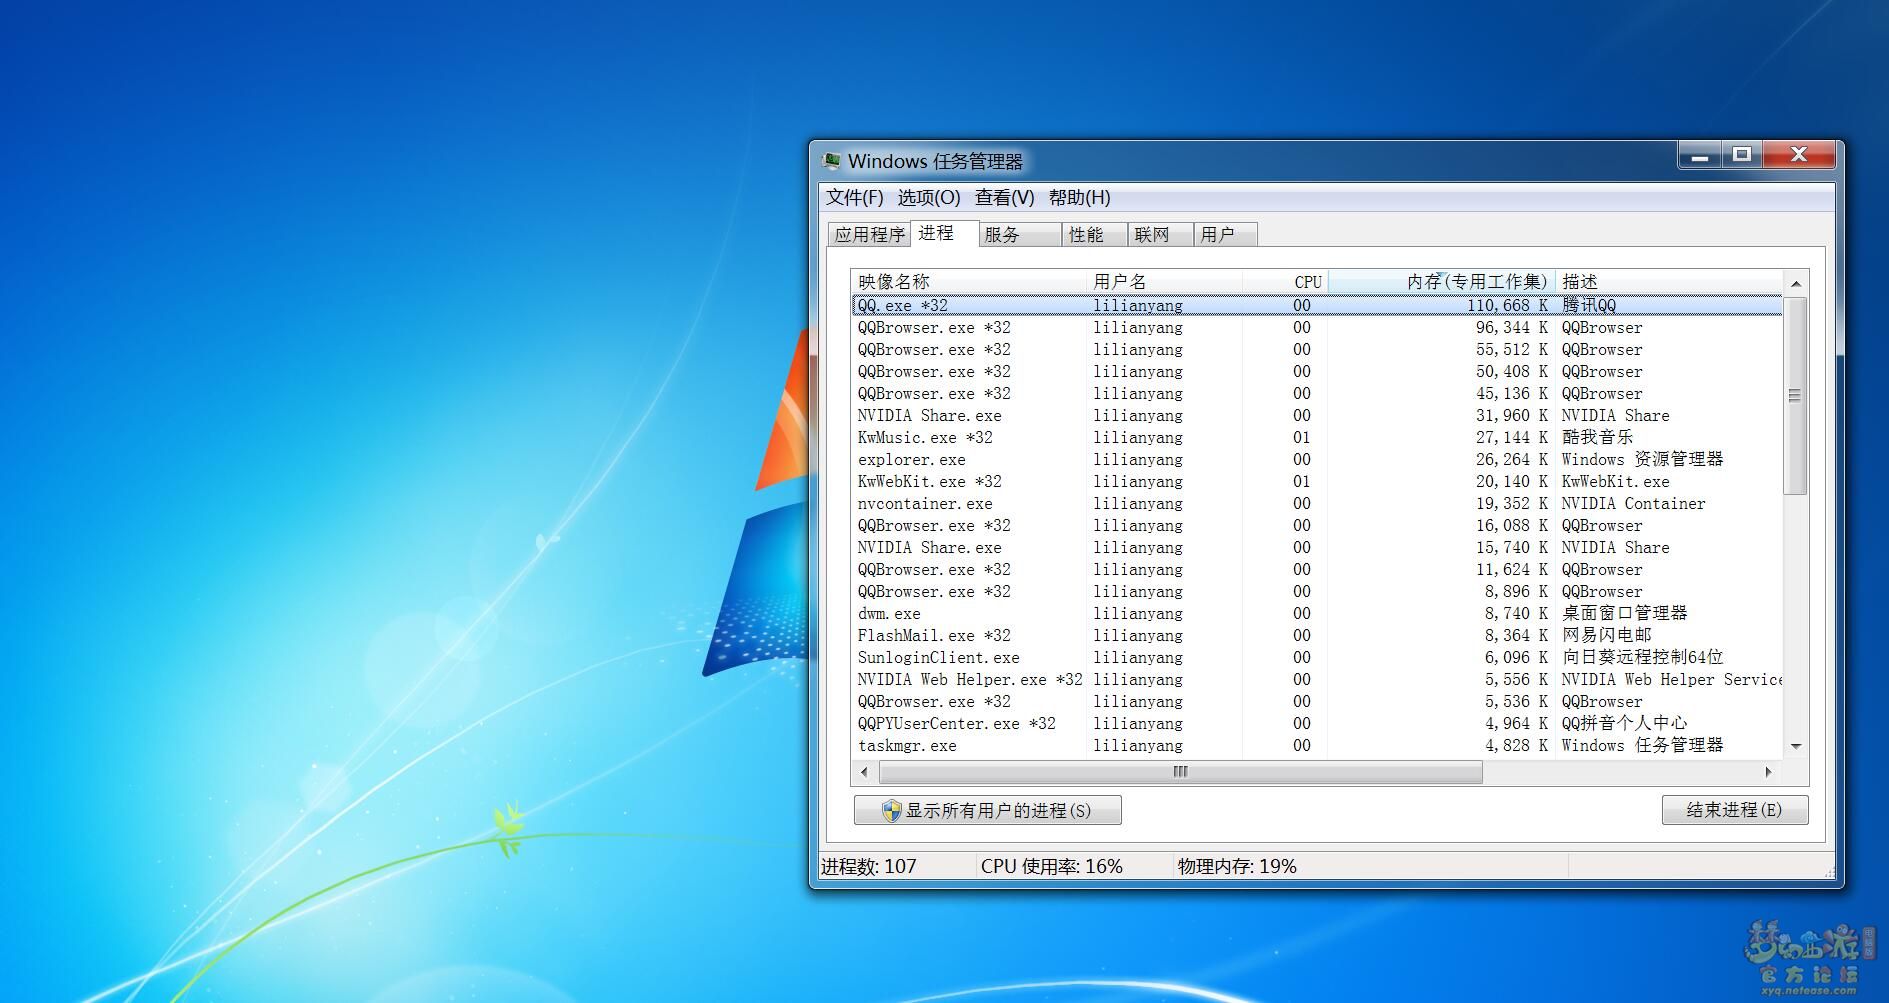Close the Windows 任务管理器 window
The height and width of the screenshot is (1003, 1889).
tap(1800, 155)
